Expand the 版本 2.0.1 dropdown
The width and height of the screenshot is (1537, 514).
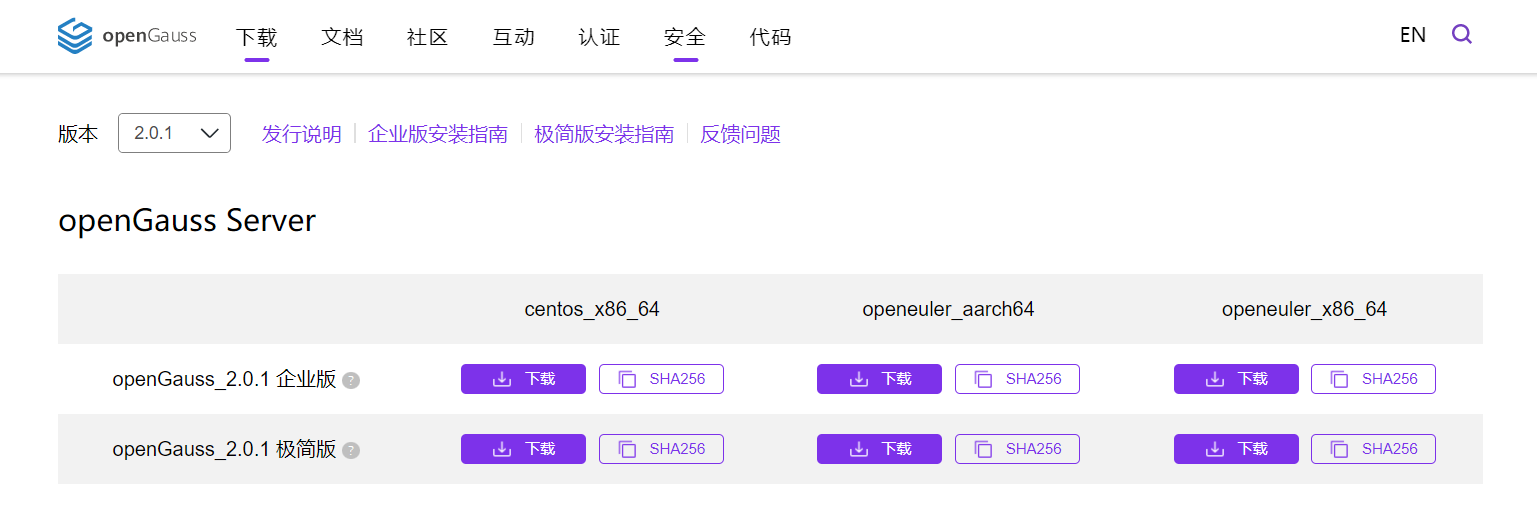point(174,133)
